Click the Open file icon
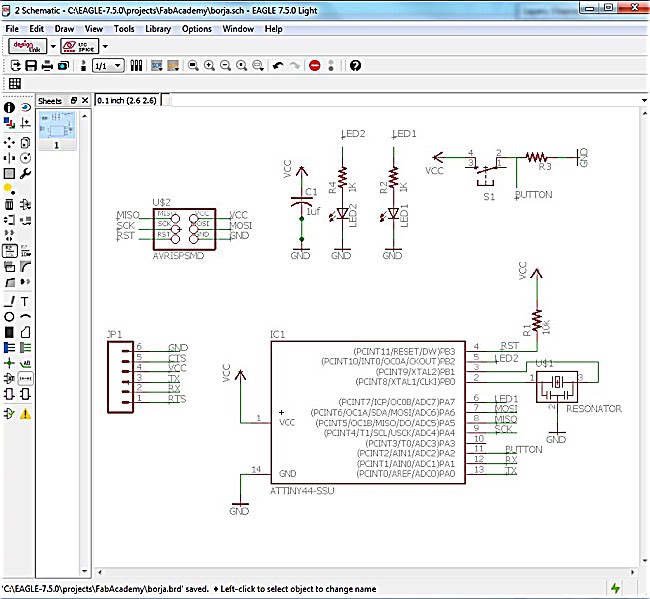This screenshot has width=650, height=599. tap(15, 65)
